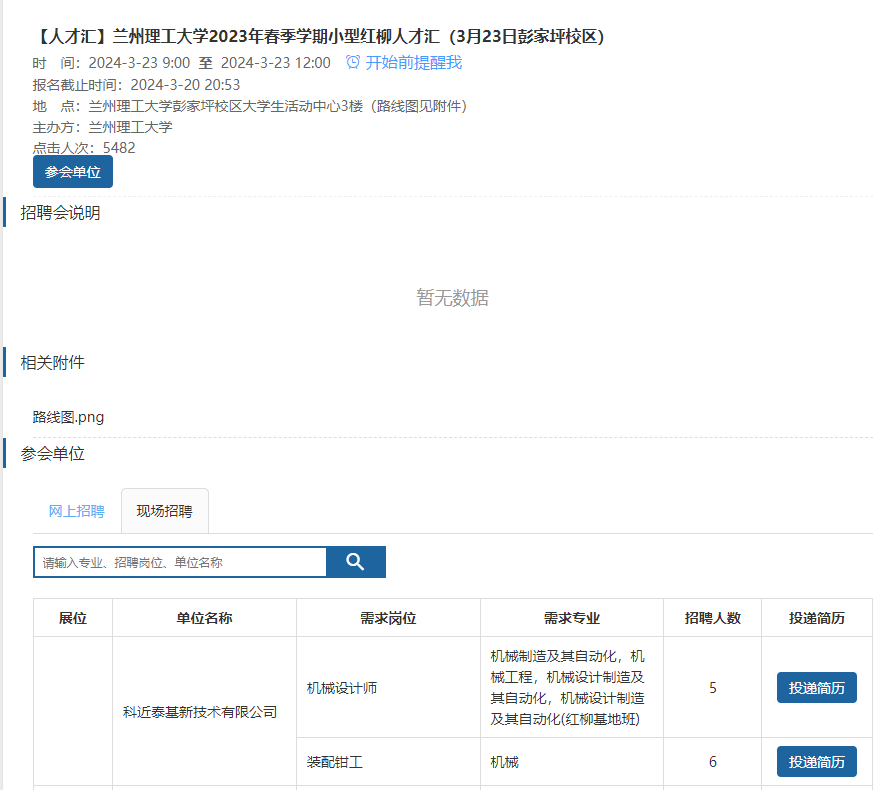This screenshot has height=790, width=873.
Task: Click the job fair title heading
Action: click(x=319, y=37)
